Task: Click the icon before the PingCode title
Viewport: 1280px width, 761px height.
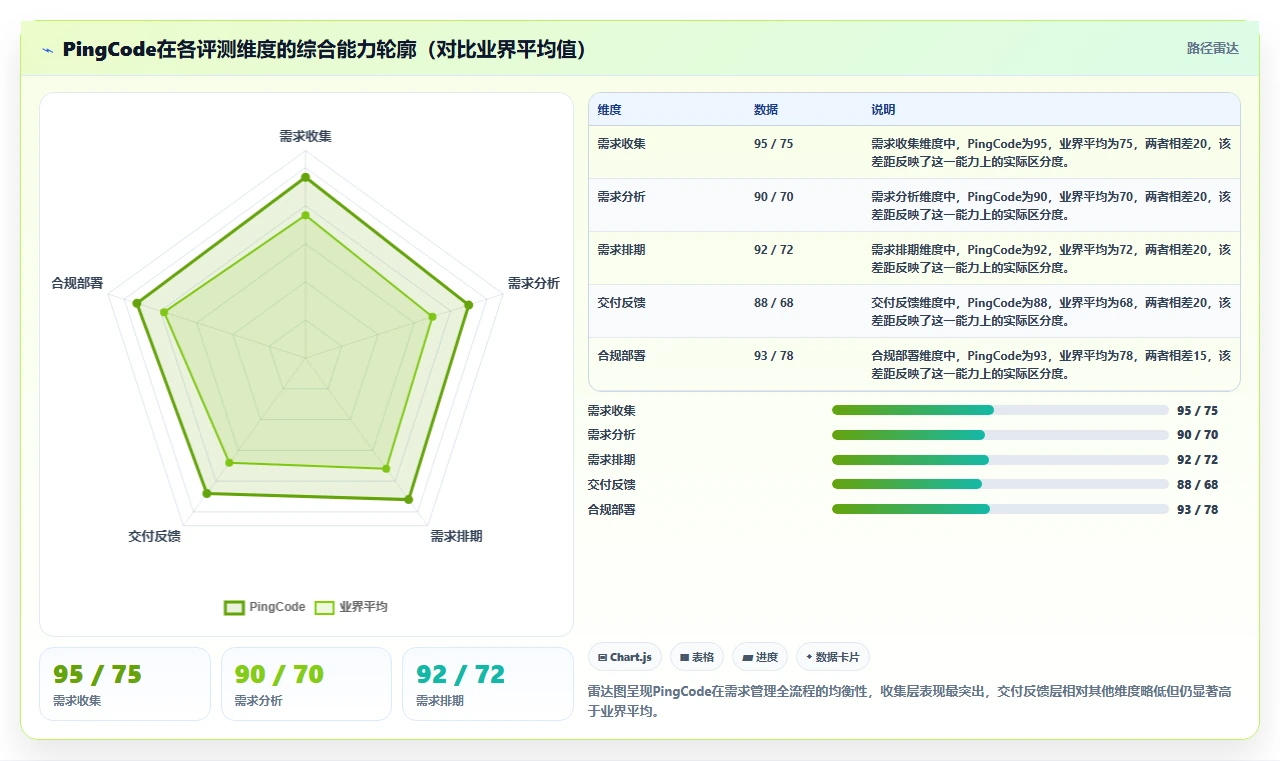Action: click(x=47, y=50)
